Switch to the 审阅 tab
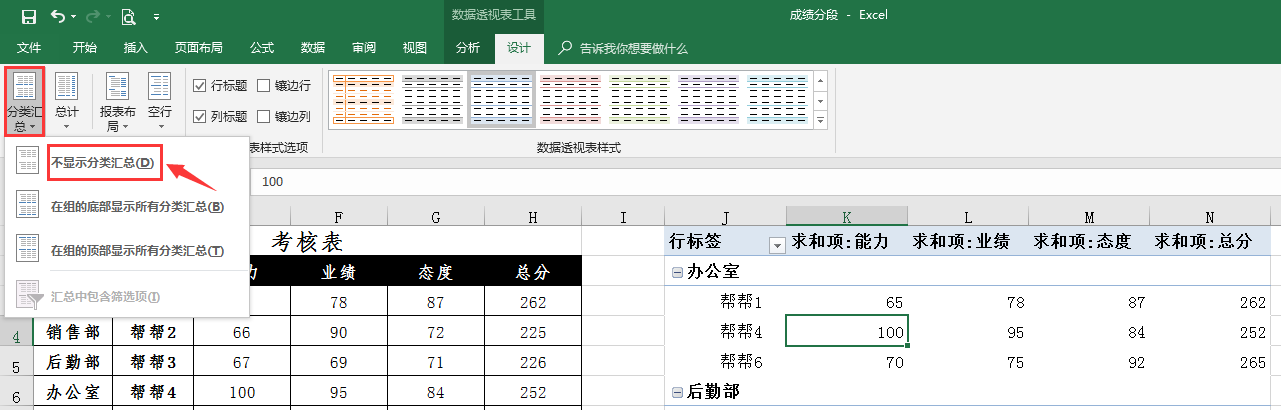1281x410 pixels. pos(364,48)
